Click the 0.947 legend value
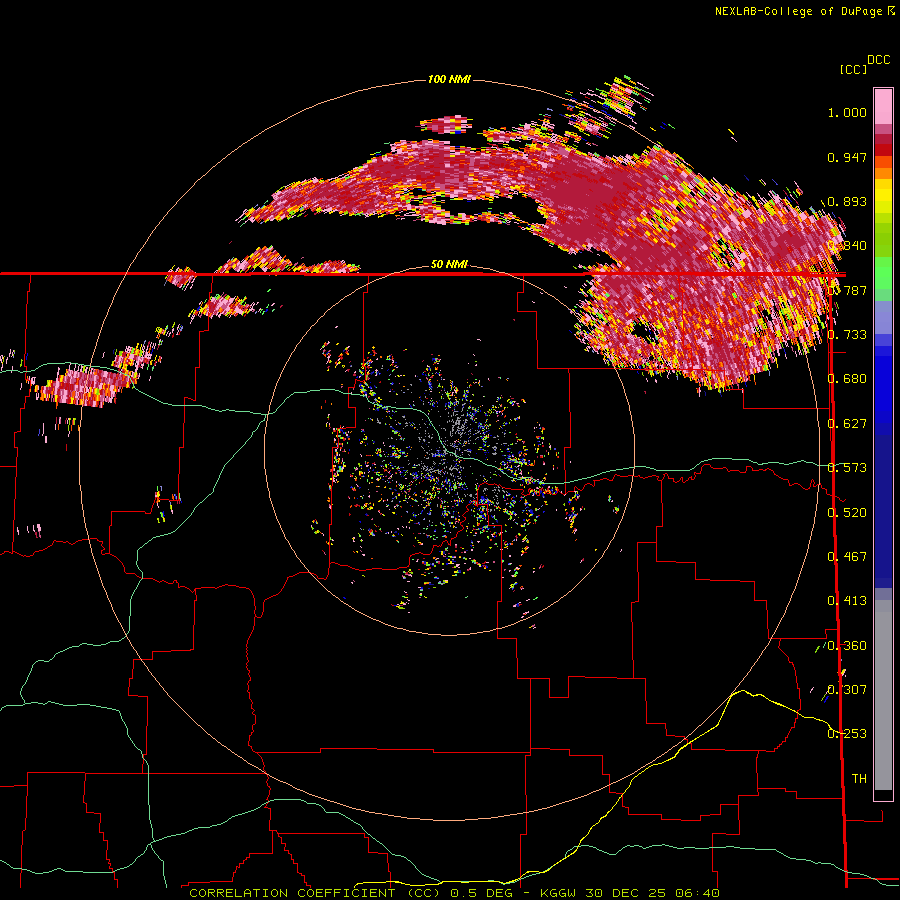 tap(847, 157)
